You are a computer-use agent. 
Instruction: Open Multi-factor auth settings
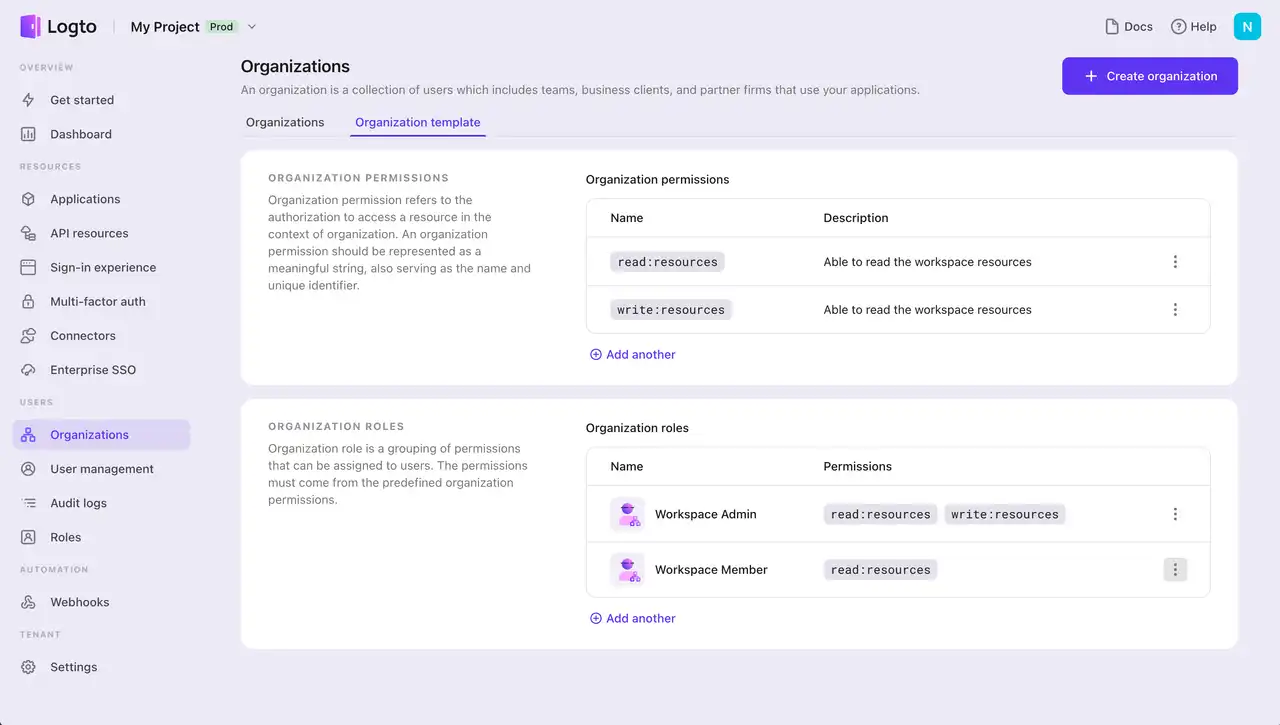coord(97,301)
